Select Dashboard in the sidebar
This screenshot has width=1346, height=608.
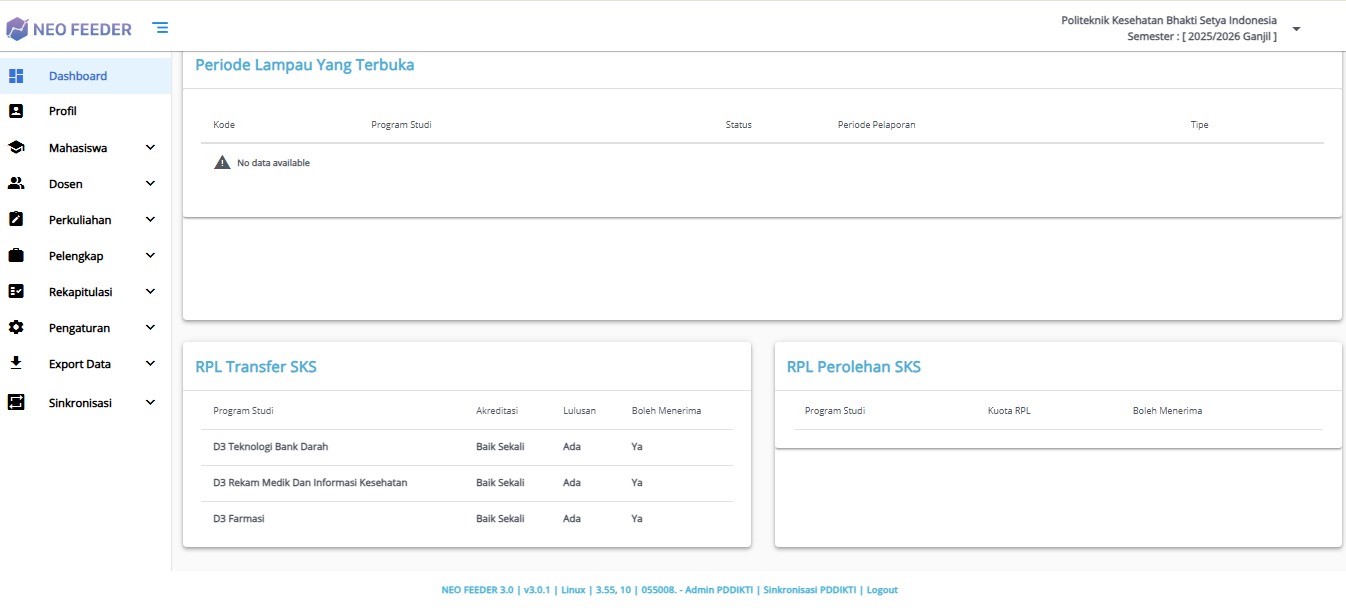(x=78, y=76)
